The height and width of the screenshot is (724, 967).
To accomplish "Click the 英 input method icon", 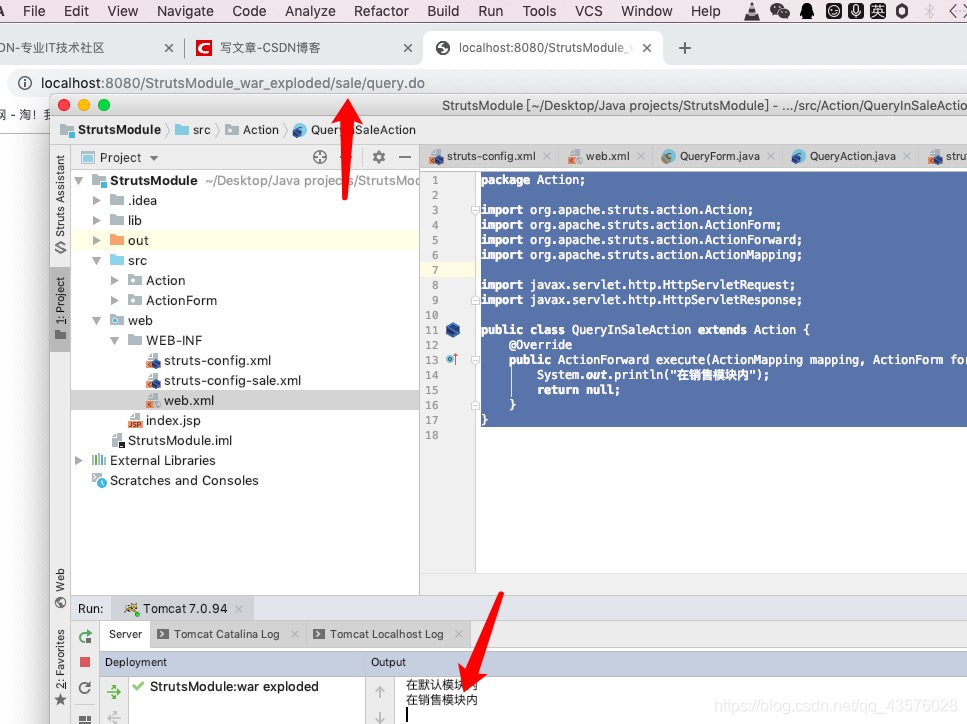I will pyautogui.click(x=878, y=11).
